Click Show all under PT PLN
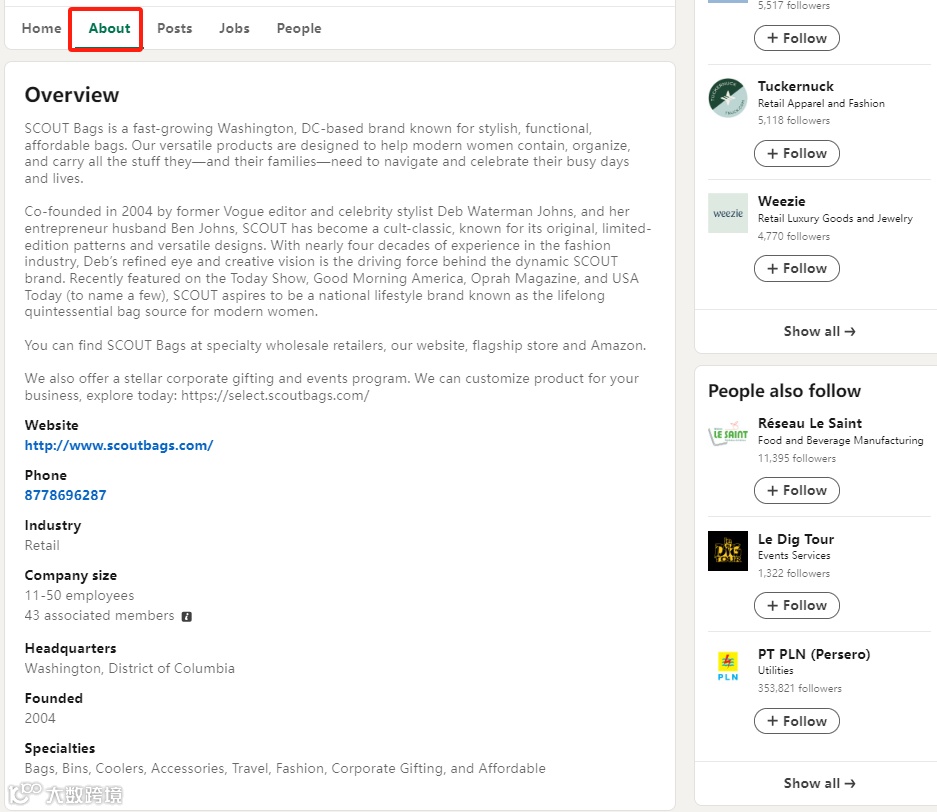This screenshot has width=937, height=812. 819,783
